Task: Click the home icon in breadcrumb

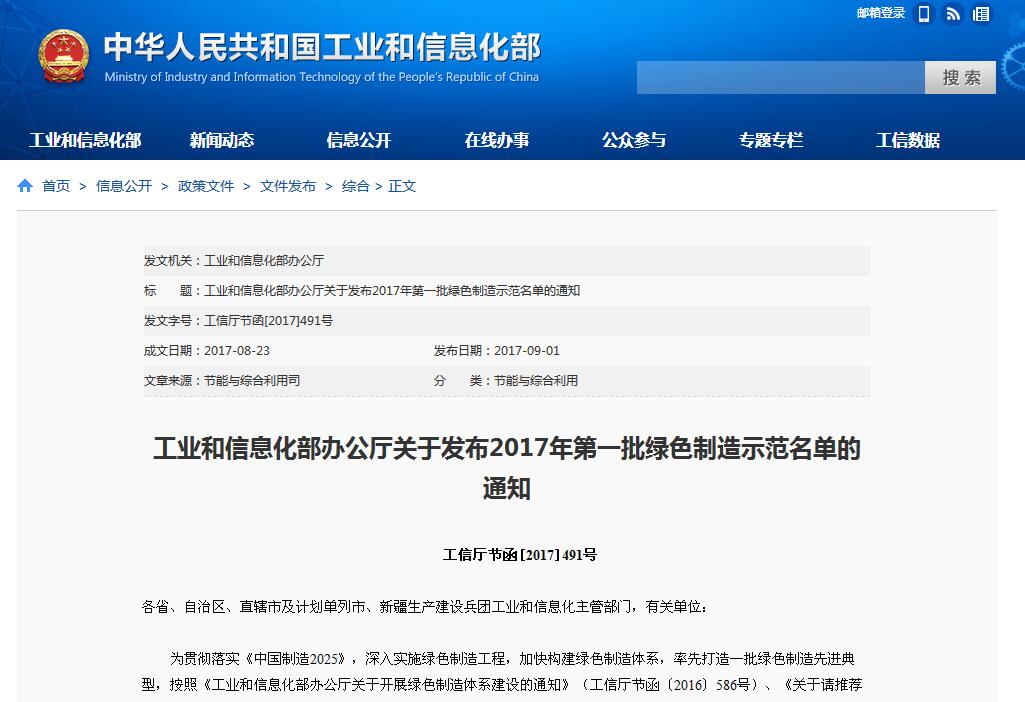Action: [x=25, y=186]
